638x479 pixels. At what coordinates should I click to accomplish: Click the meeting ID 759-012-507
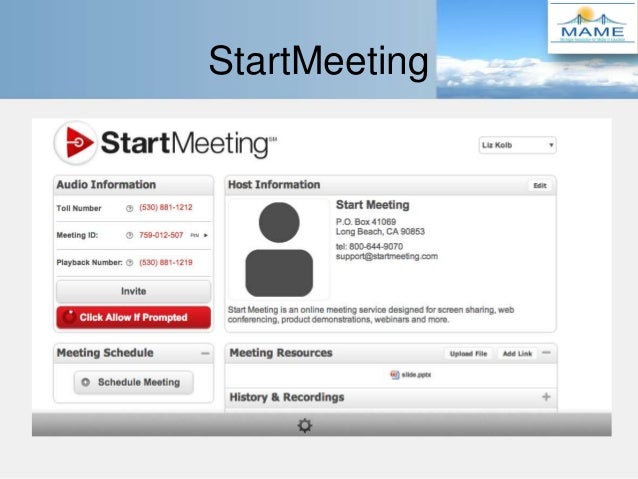161,235
